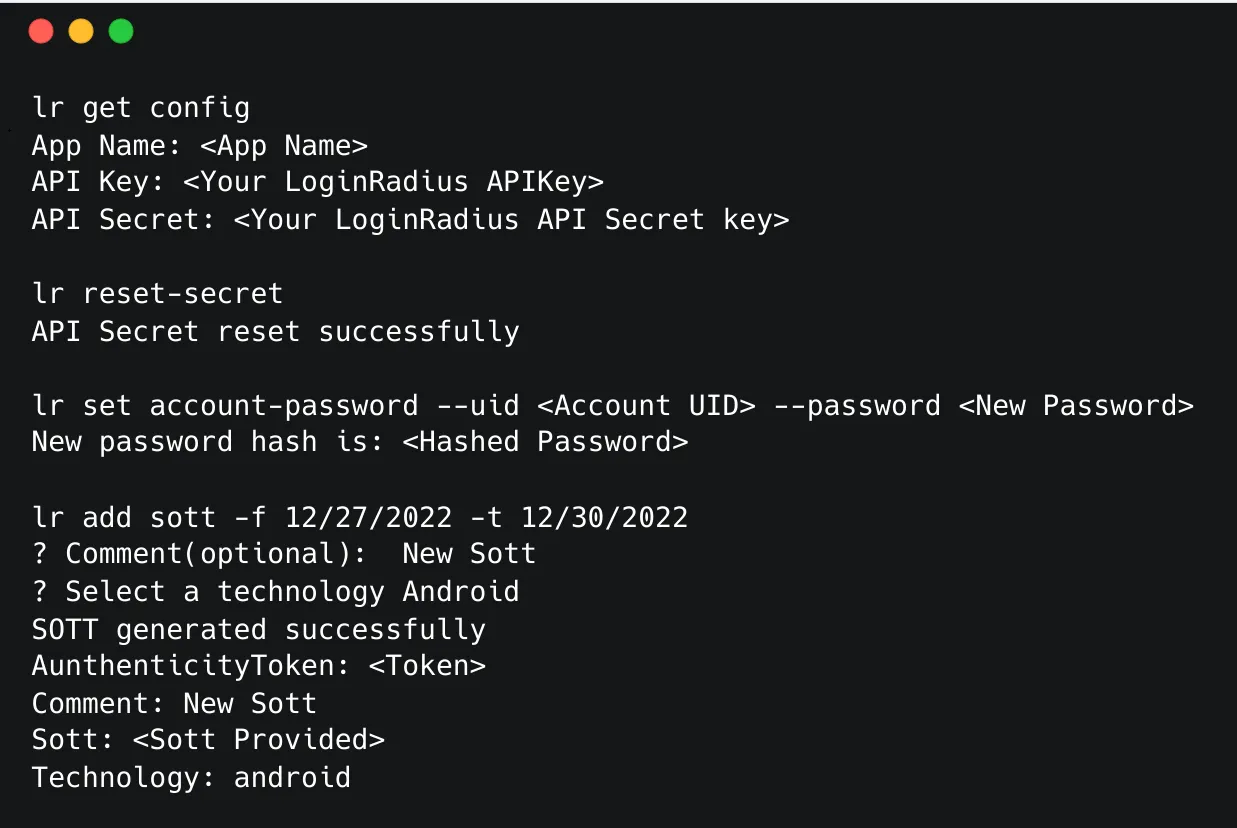The height and width of the screenshot is (828, 1237).
Task: Click the '<Sott Provided>' value
Action: pos(309,740)
